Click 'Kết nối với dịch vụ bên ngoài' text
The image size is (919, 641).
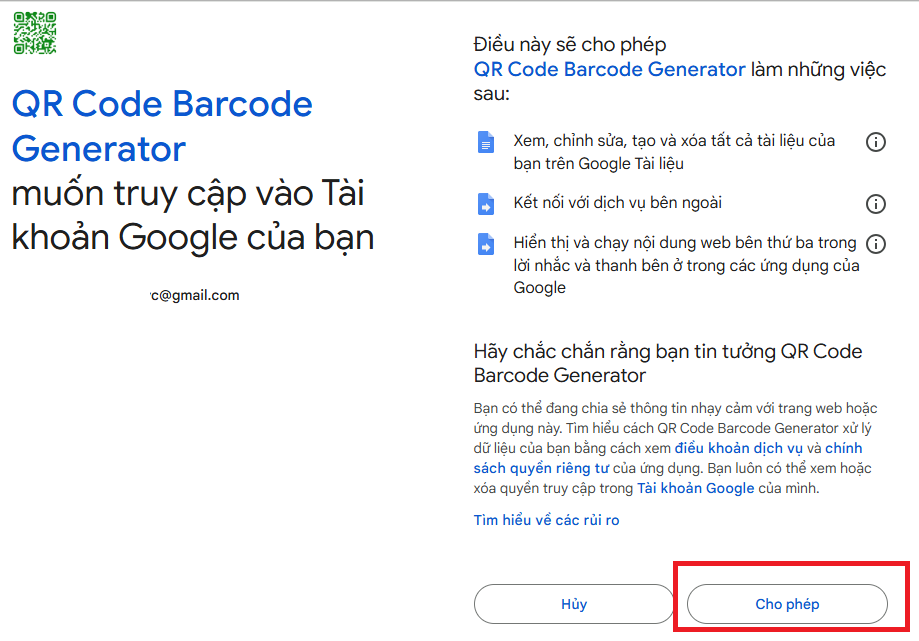tap(617, 203)
